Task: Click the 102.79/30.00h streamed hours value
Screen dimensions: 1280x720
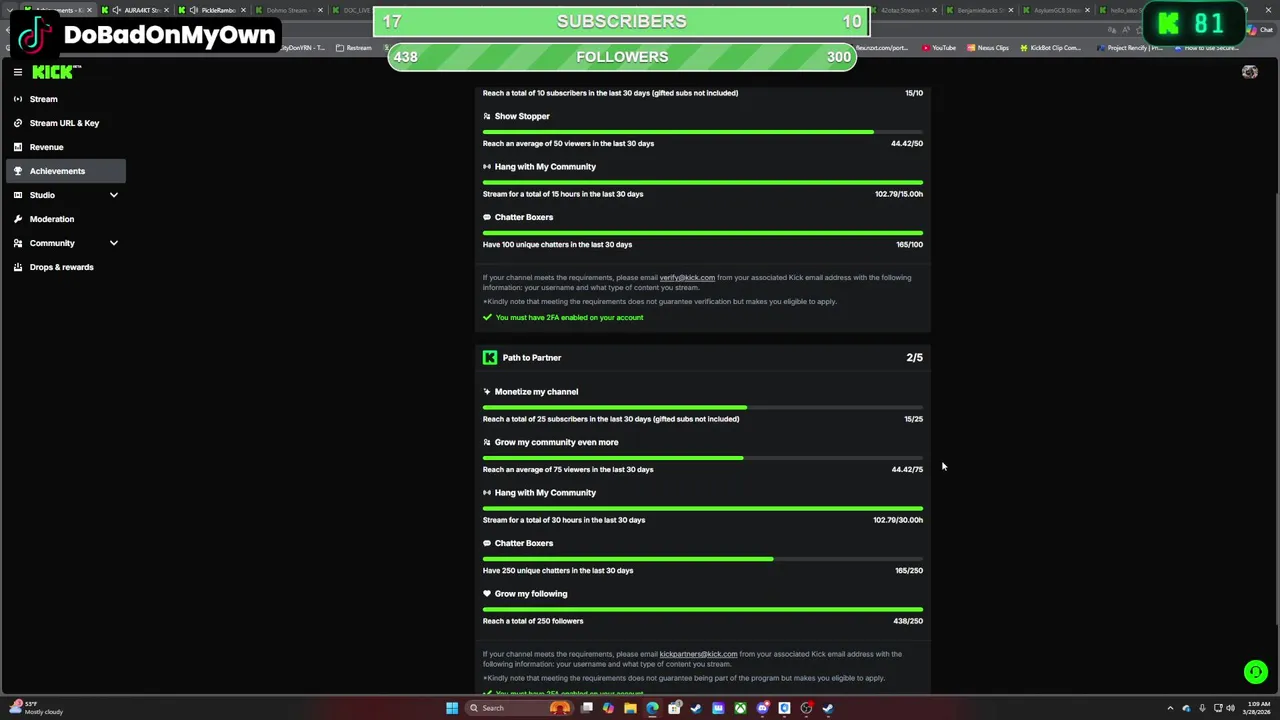Action: [898, 520]
